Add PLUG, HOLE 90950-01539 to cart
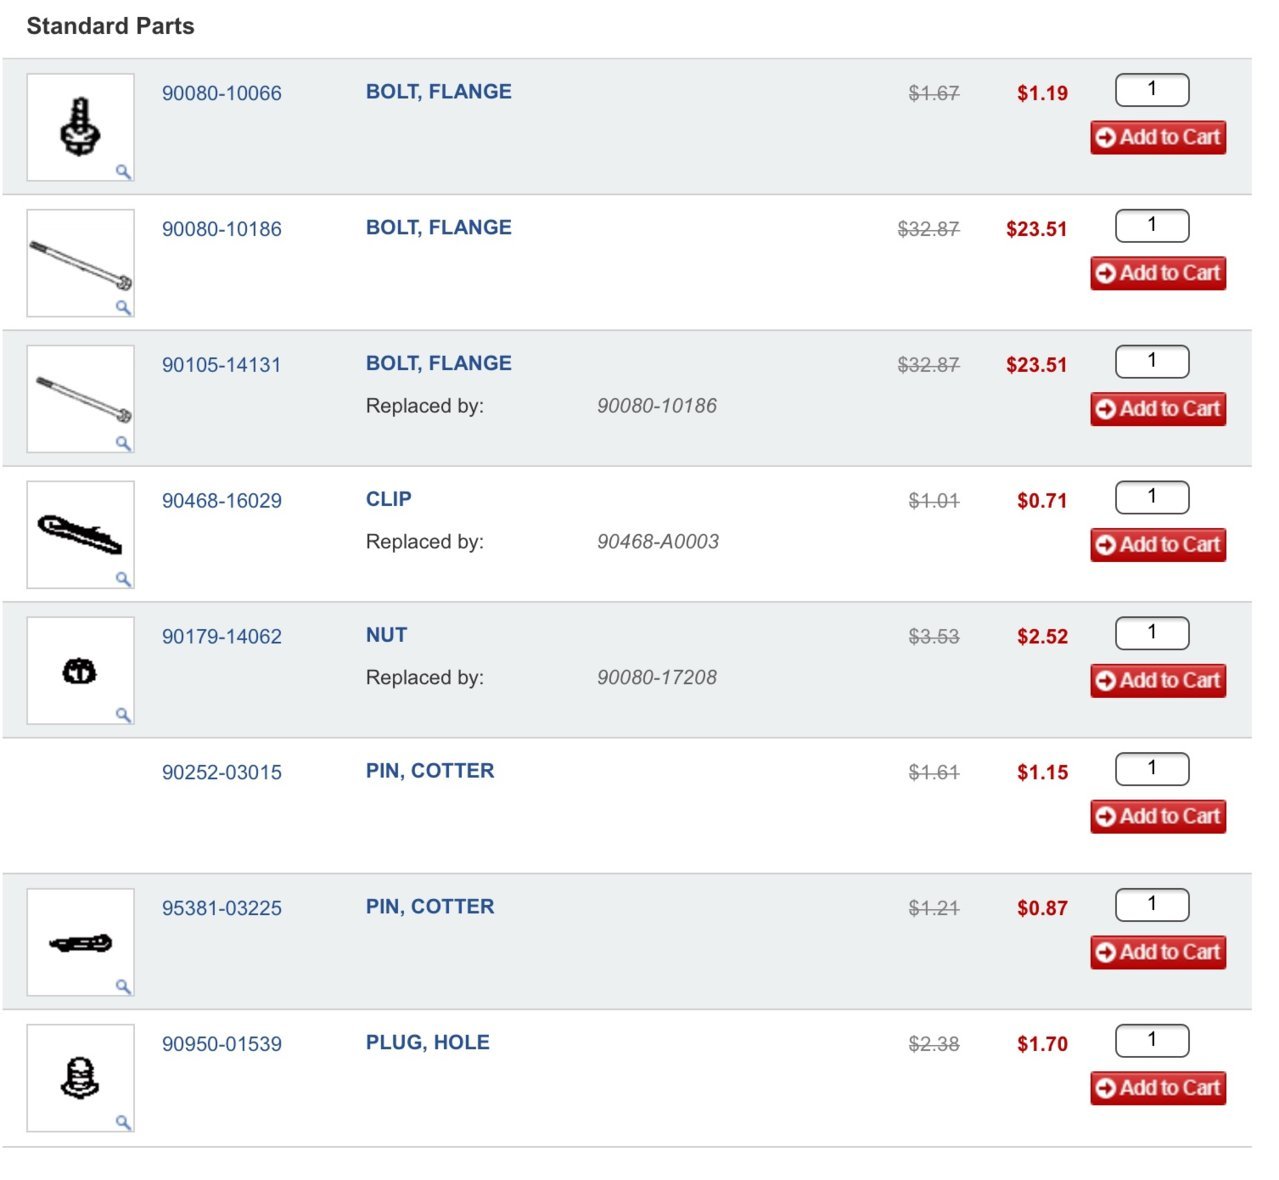Viewport: 1279px width, 1180px height. pos(1158,1088)
